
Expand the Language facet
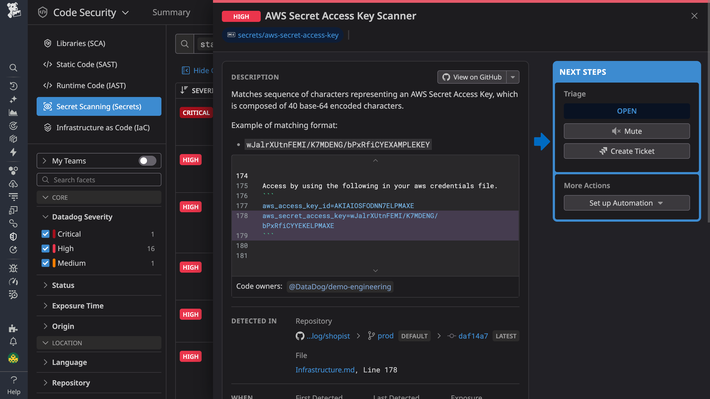45,362
